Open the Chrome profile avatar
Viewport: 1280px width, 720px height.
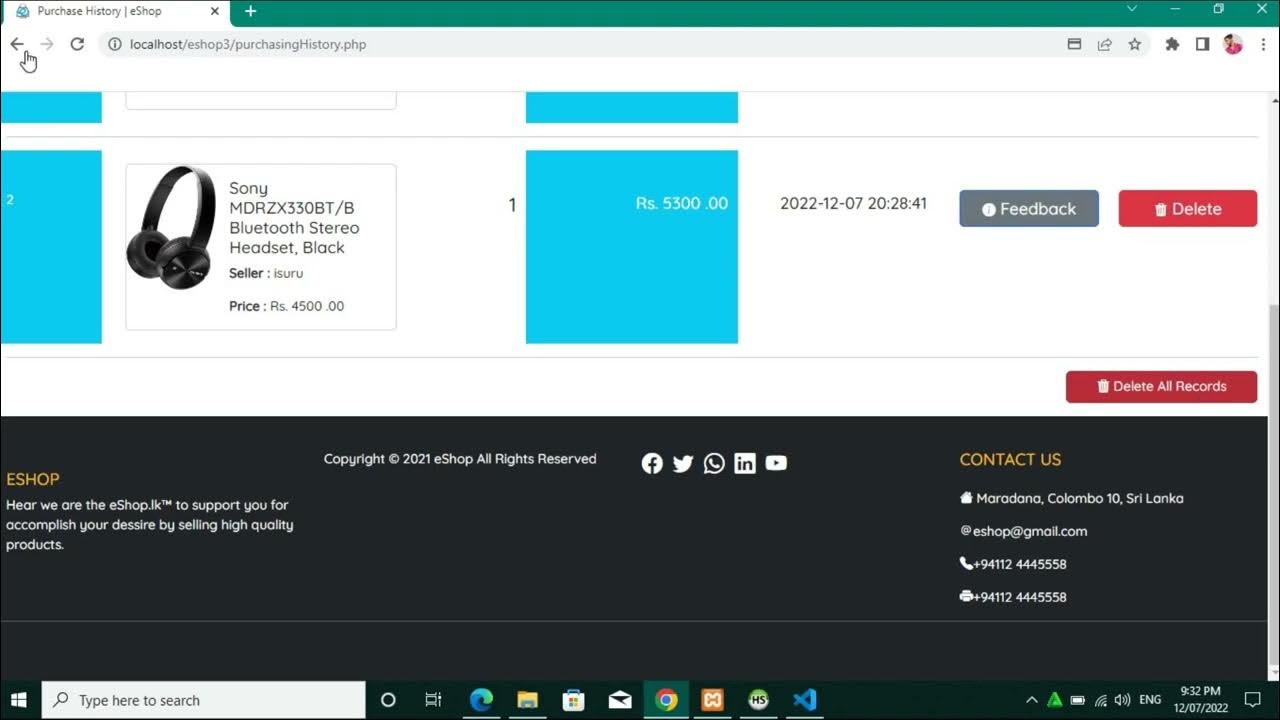tap(1233, 44)
